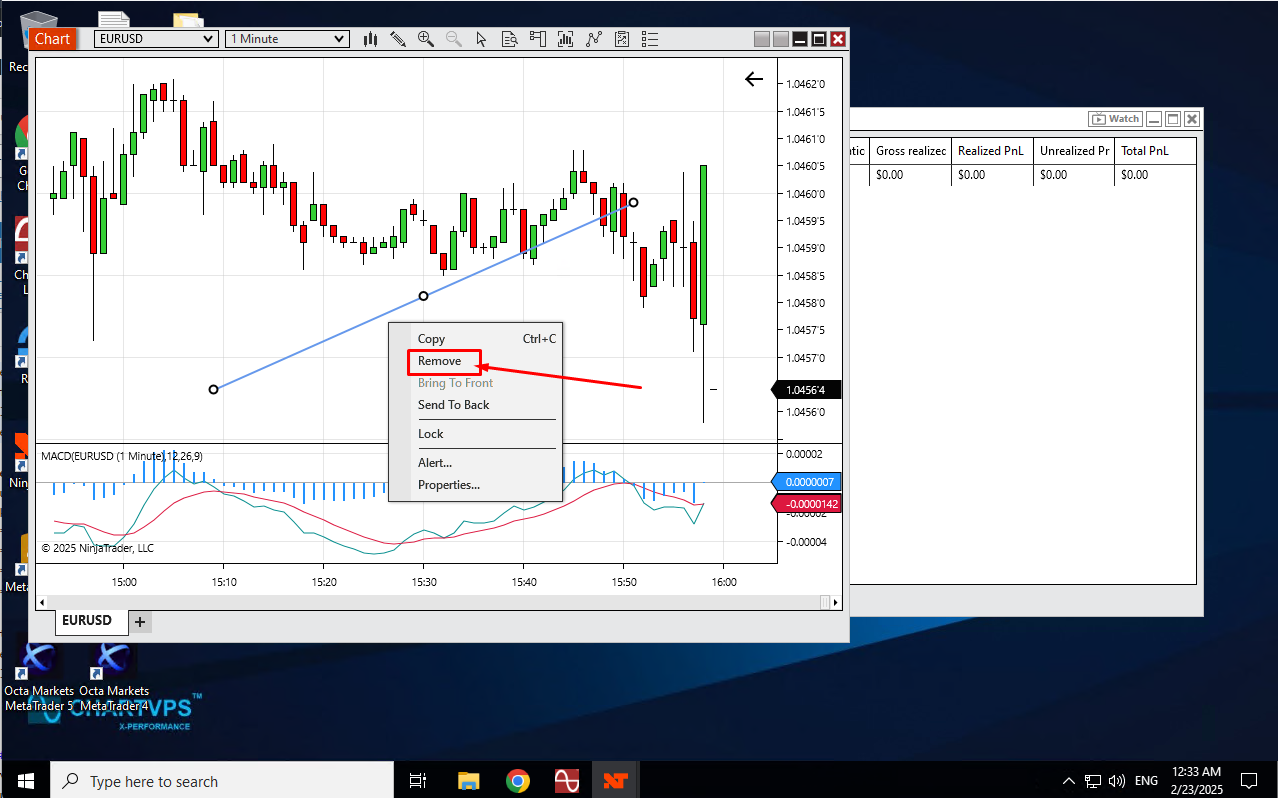Click the Zoom In magnifier icon
This screenshot has width=1278, height=798.
click(x=426, y=39)
